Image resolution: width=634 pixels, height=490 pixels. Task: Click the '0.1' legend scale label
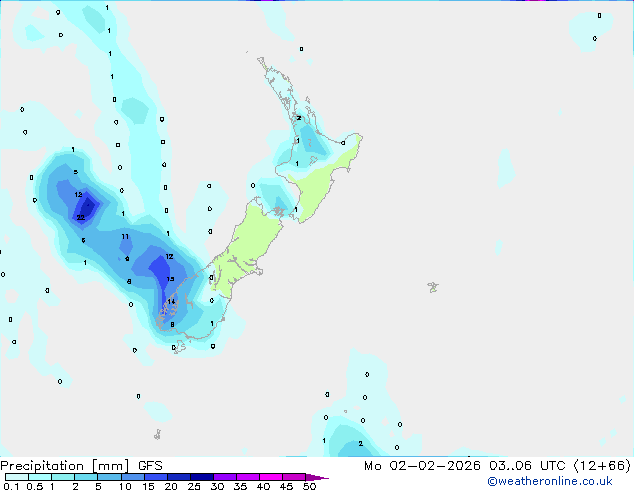(x=11, y=486)
